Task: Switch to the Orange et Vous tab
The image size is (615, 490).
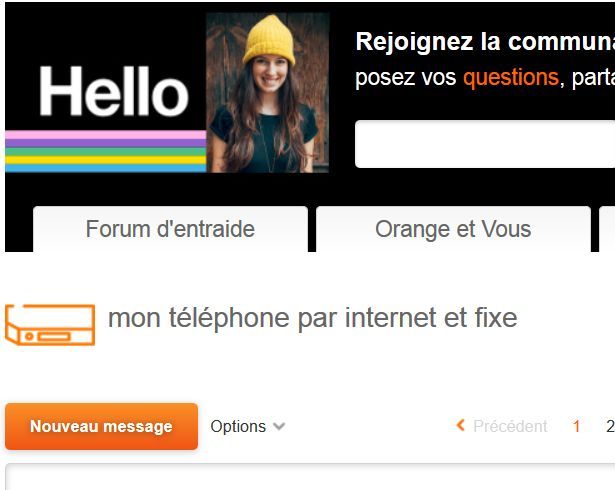Action: [x=453, y=229]
